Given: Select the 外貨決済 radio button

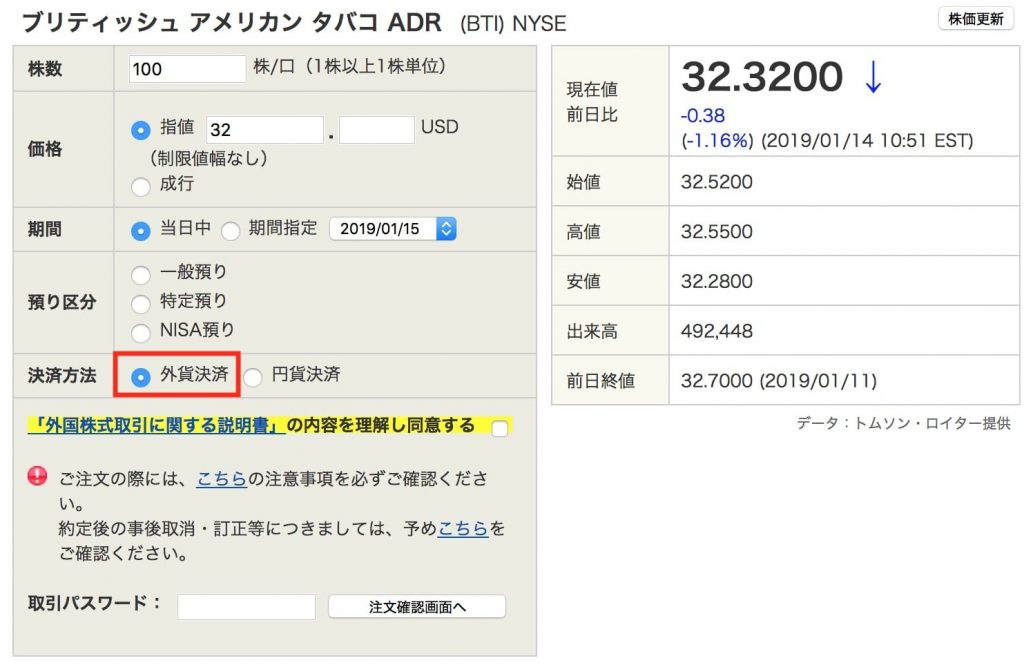Looking at the screenshot, I should [x=140, y=377].
